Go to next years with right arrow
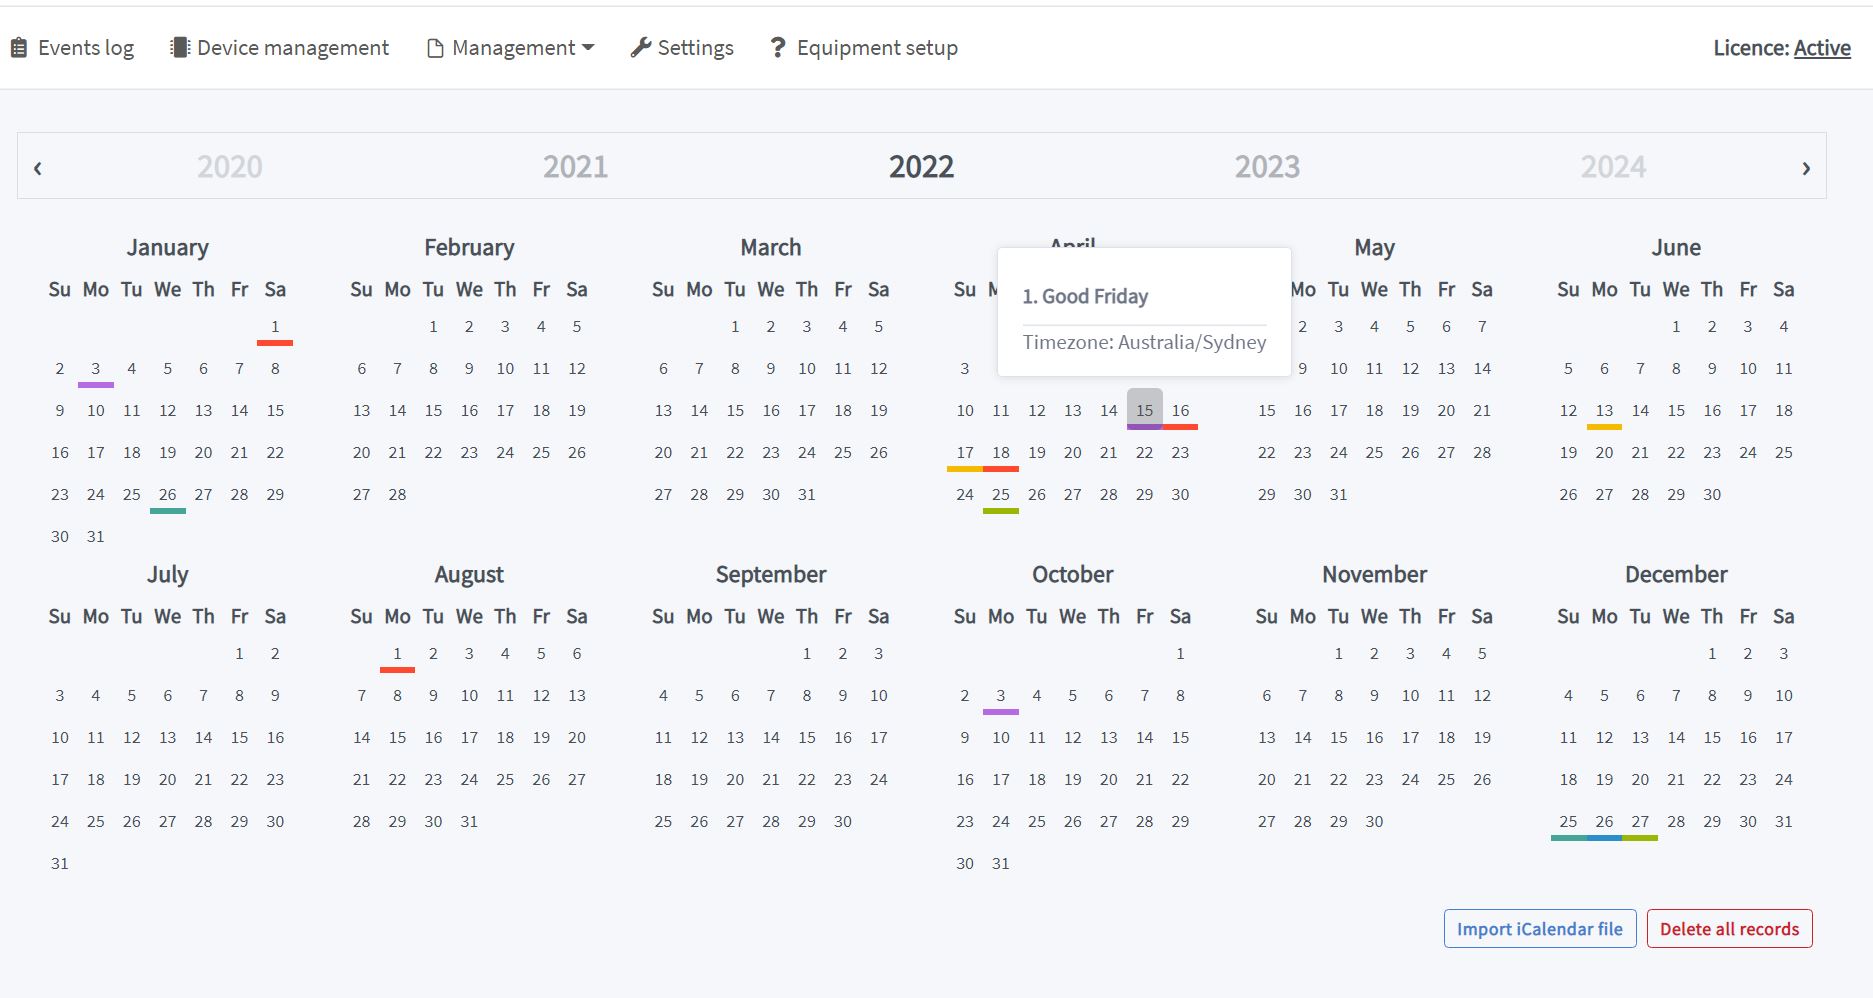The image size is (1873, 998). pyautogui.click(x=1805, y=168)
